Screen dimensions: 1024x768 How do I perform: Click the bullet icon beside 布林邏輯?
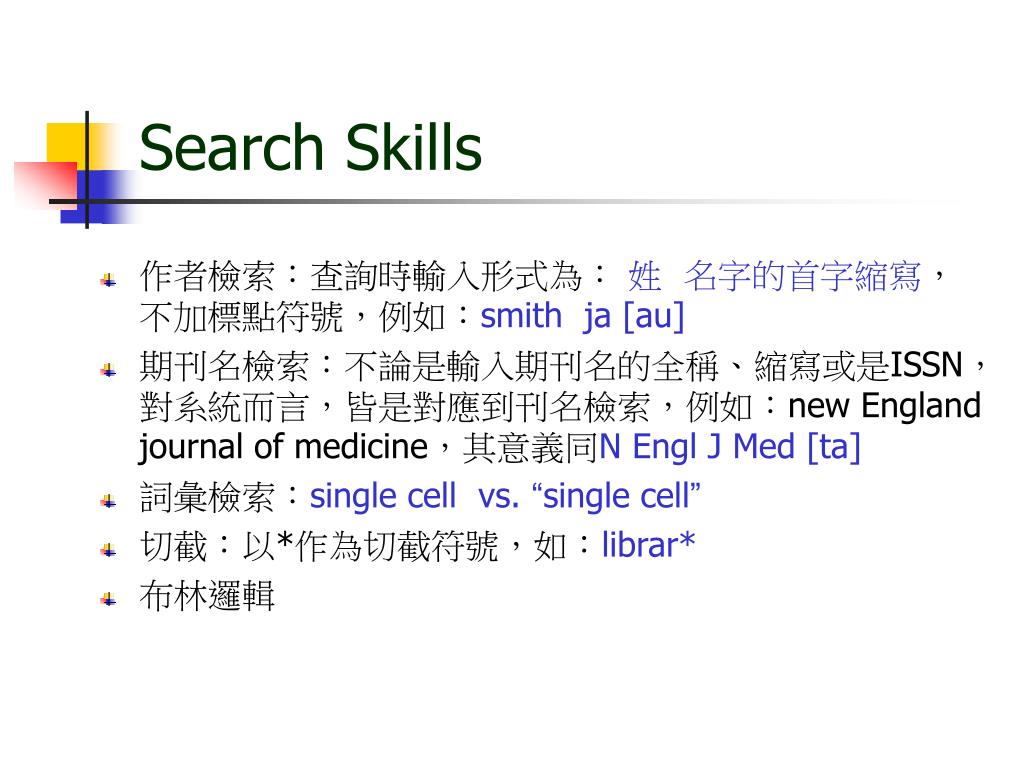[x=108, y=600]
